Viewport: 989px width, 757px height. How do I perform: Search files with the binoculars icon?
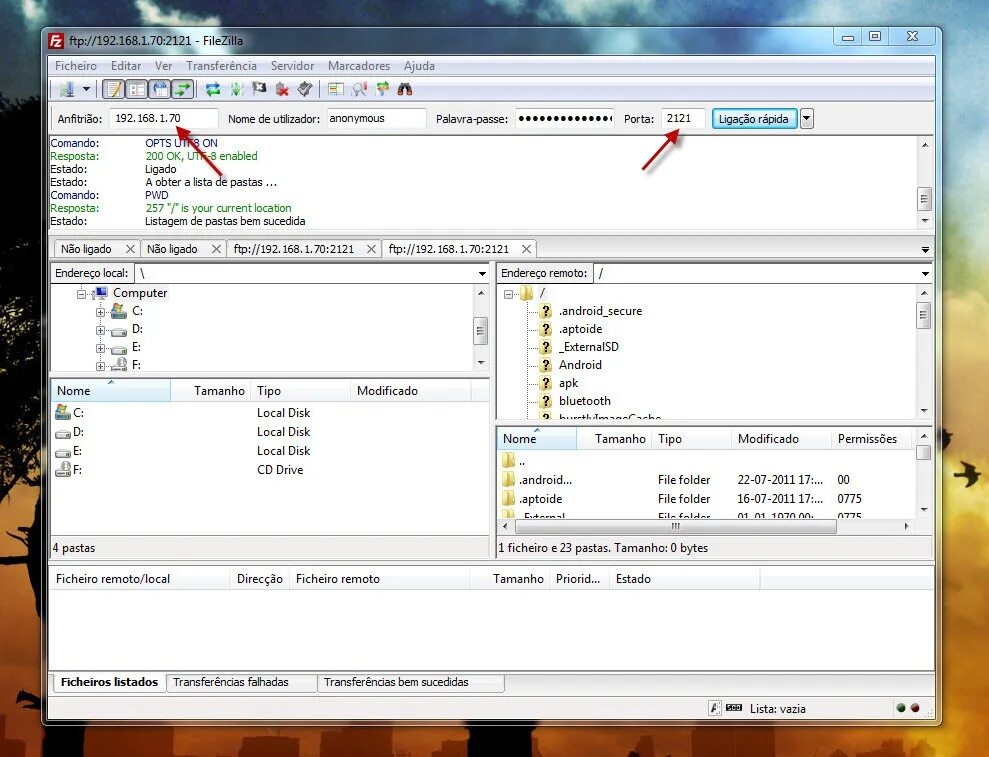pos(405,90)
